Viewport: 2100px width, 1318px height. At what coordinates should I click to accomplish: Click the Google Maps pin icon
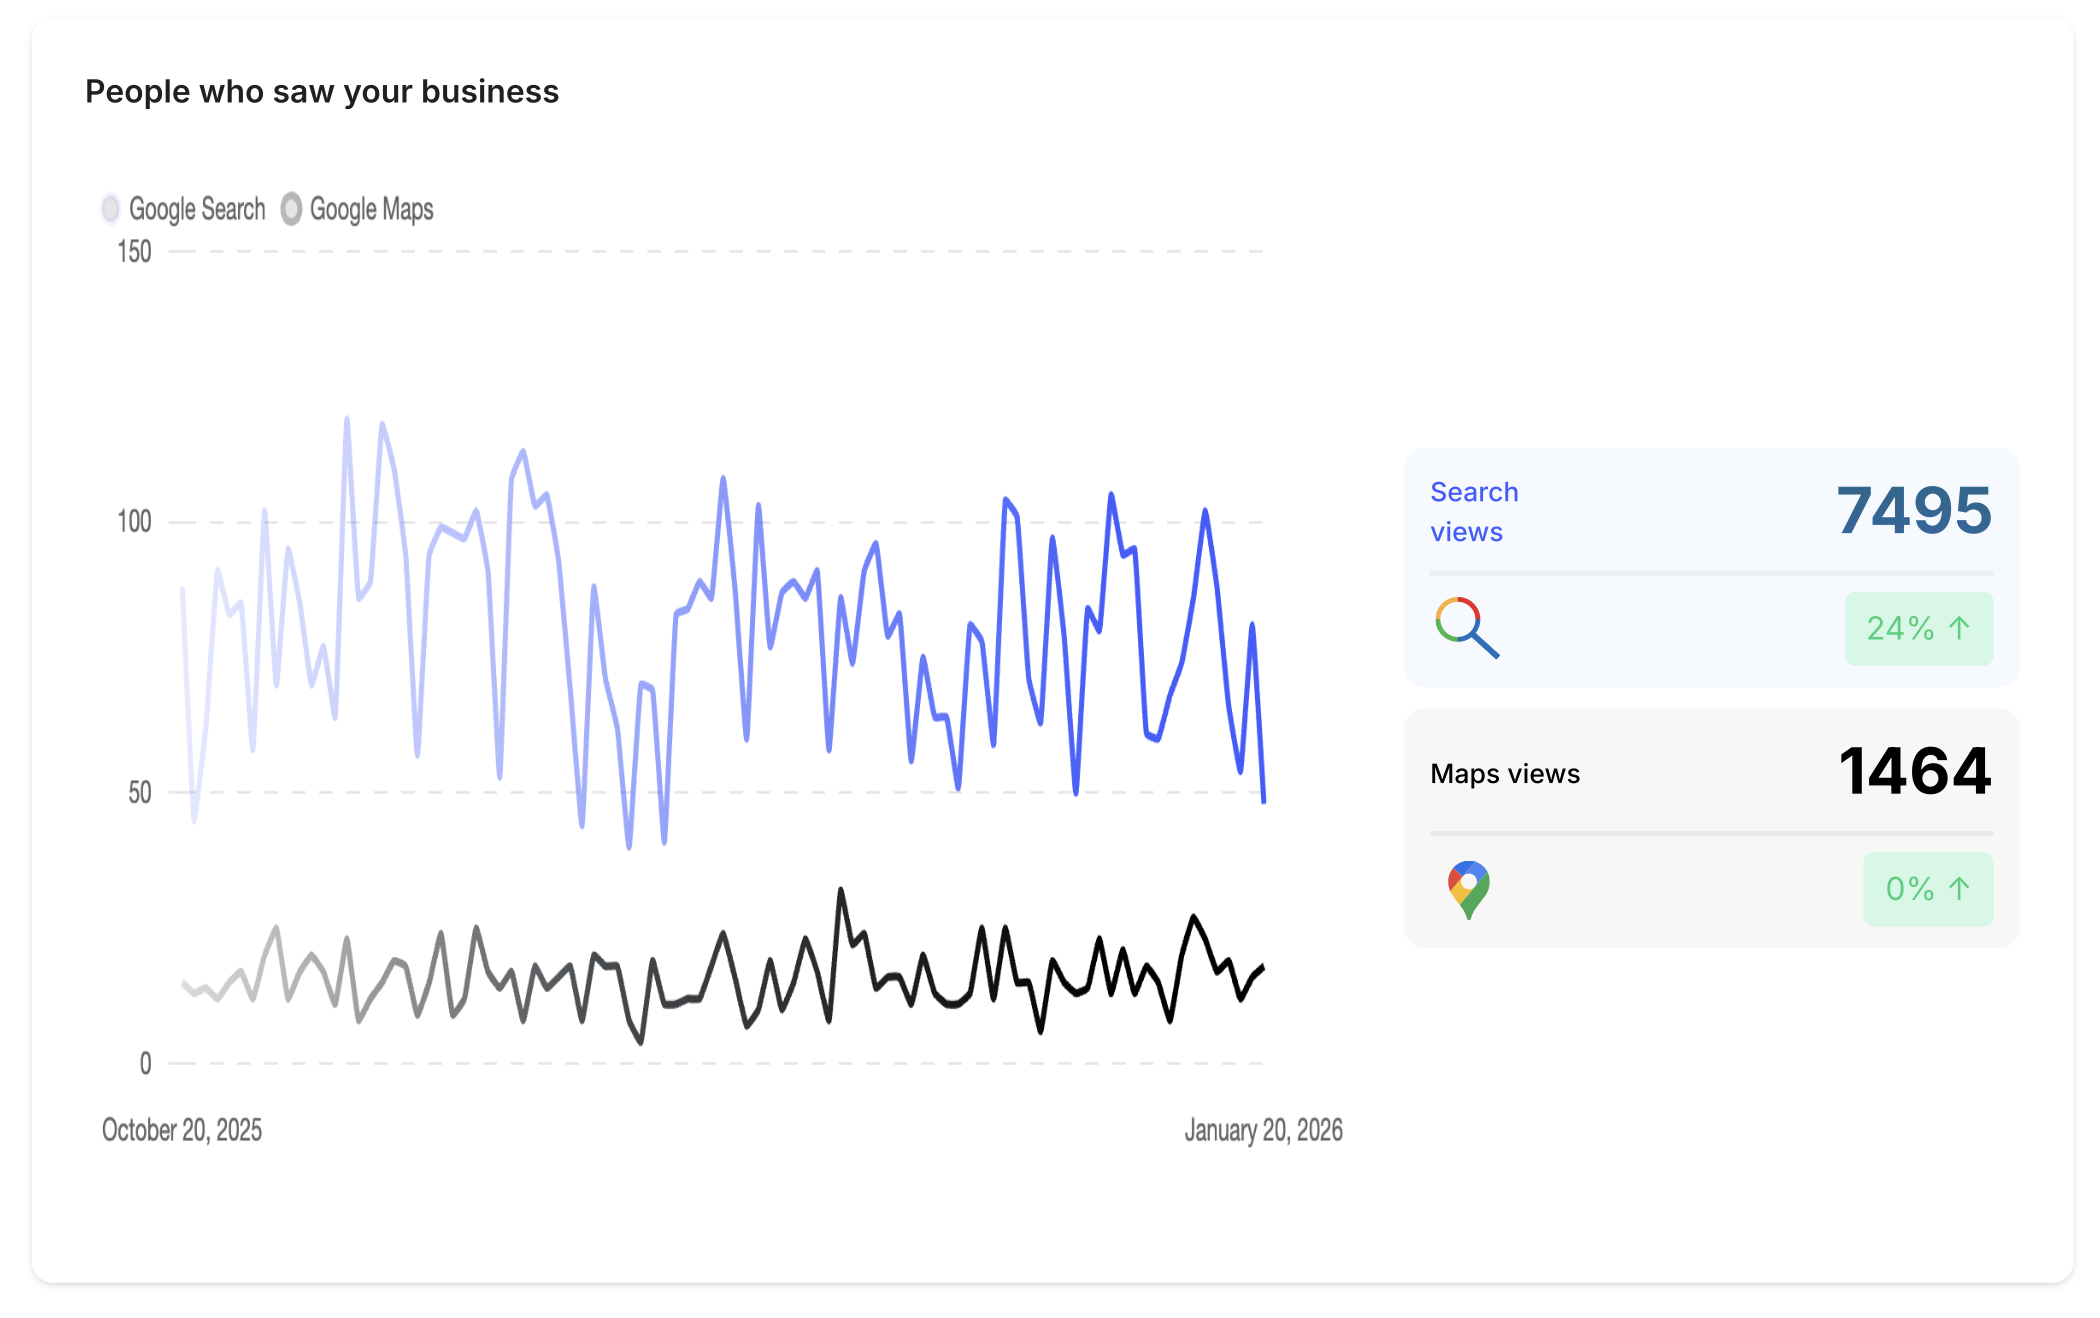tap(1468, 889)
